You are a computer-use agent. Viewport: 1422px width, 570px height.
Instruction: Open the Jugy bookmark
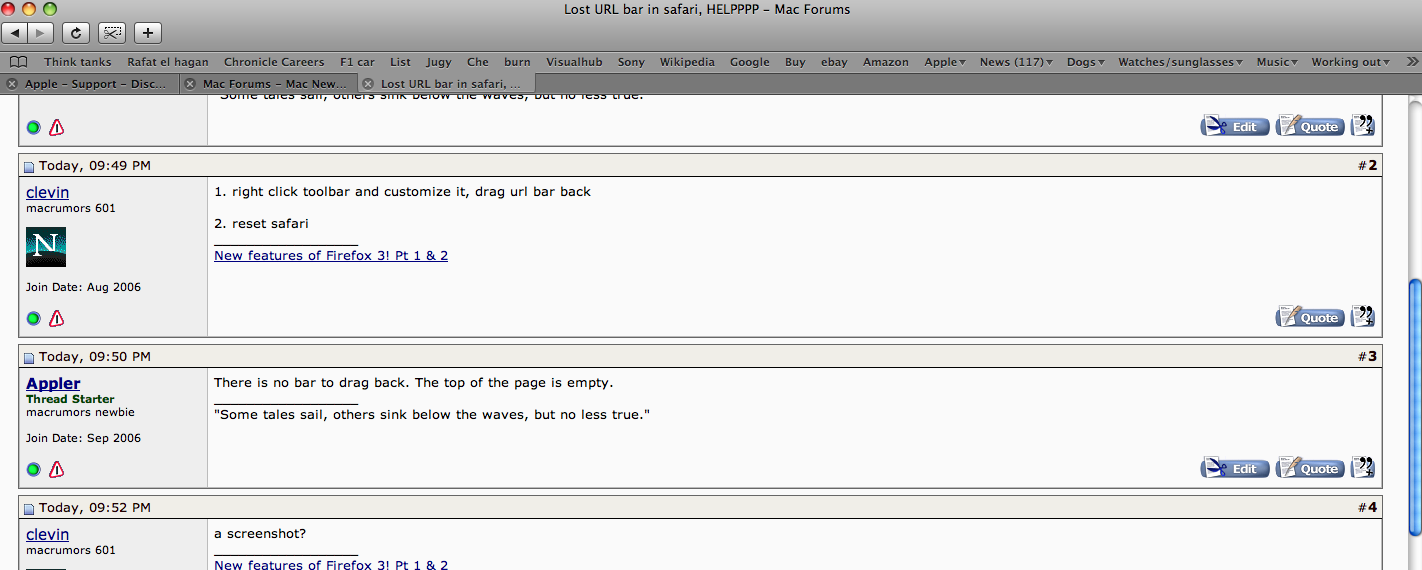click(438, 62)
